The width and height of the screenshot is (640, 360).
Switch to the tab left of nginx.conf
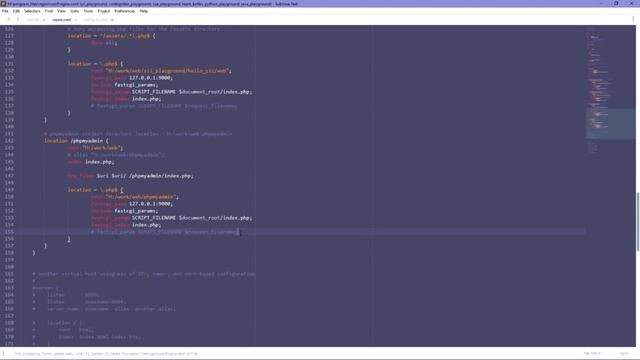pos(33,20)
